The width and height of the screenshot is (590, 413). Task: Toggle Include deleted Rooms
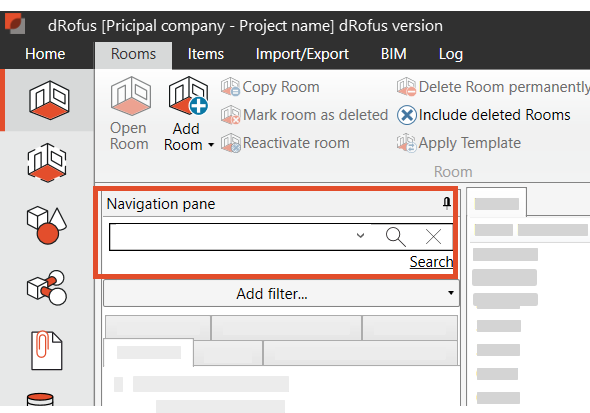click(x=484, y=115)
